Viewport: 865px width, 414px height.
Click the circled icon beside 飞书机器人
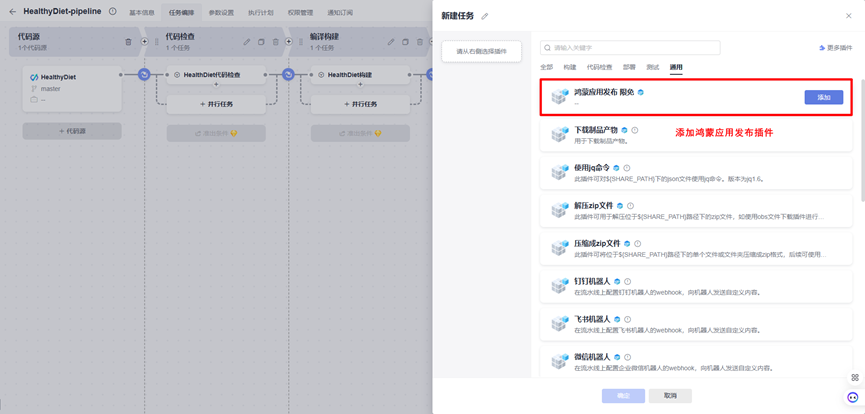pyautogui.click(x=627, y=319)
